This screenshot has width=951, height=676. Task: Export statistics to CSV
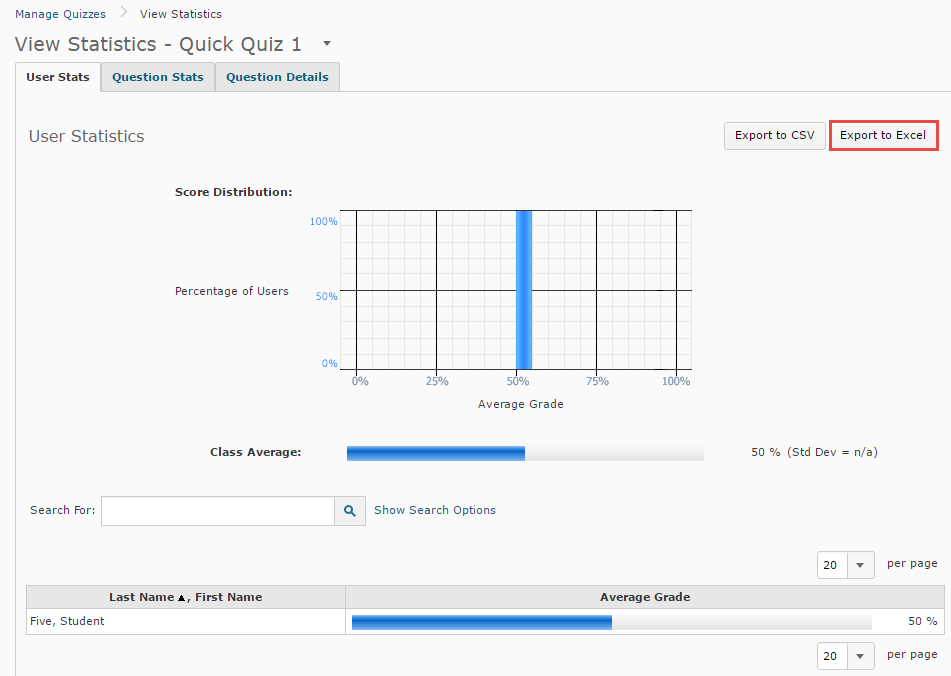click(x=775, y=135)
